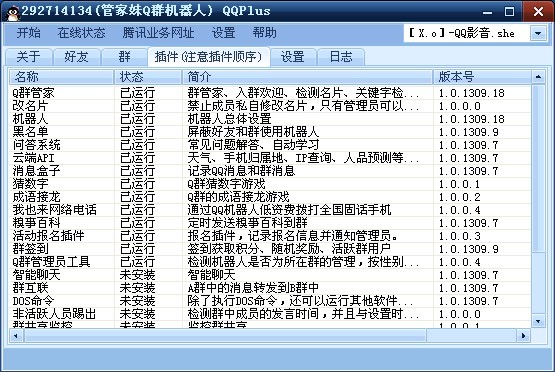Click the vertical scrollbar up arrow
This screenshot has width=555, height=372.
tap(538, 76)
